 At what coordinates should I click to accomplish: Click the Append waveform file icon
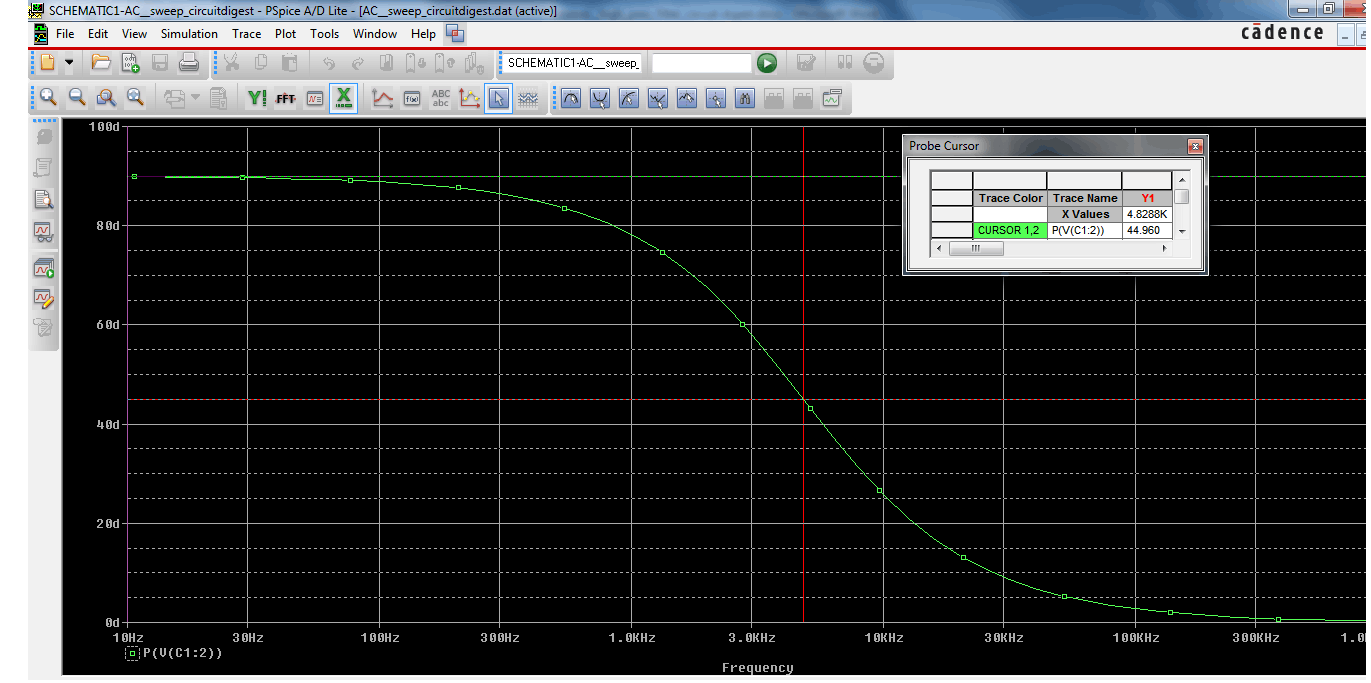click(x=130, y=63)
